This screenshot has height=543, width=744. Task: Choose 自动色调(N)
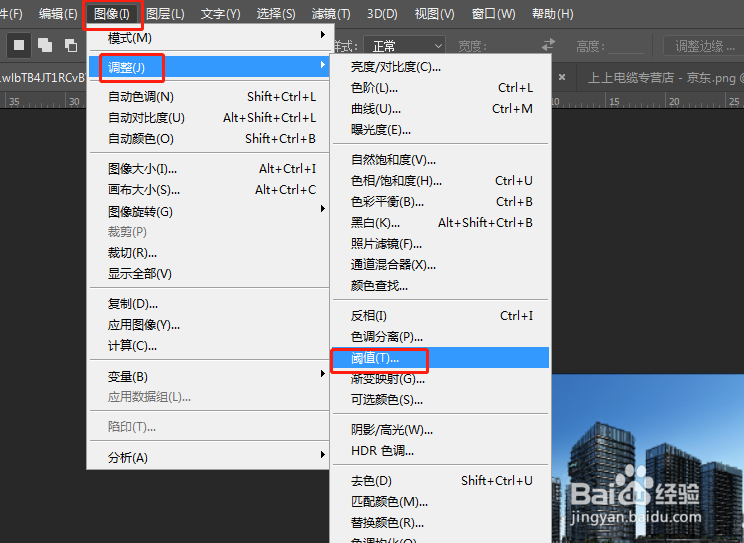[208, 97]
